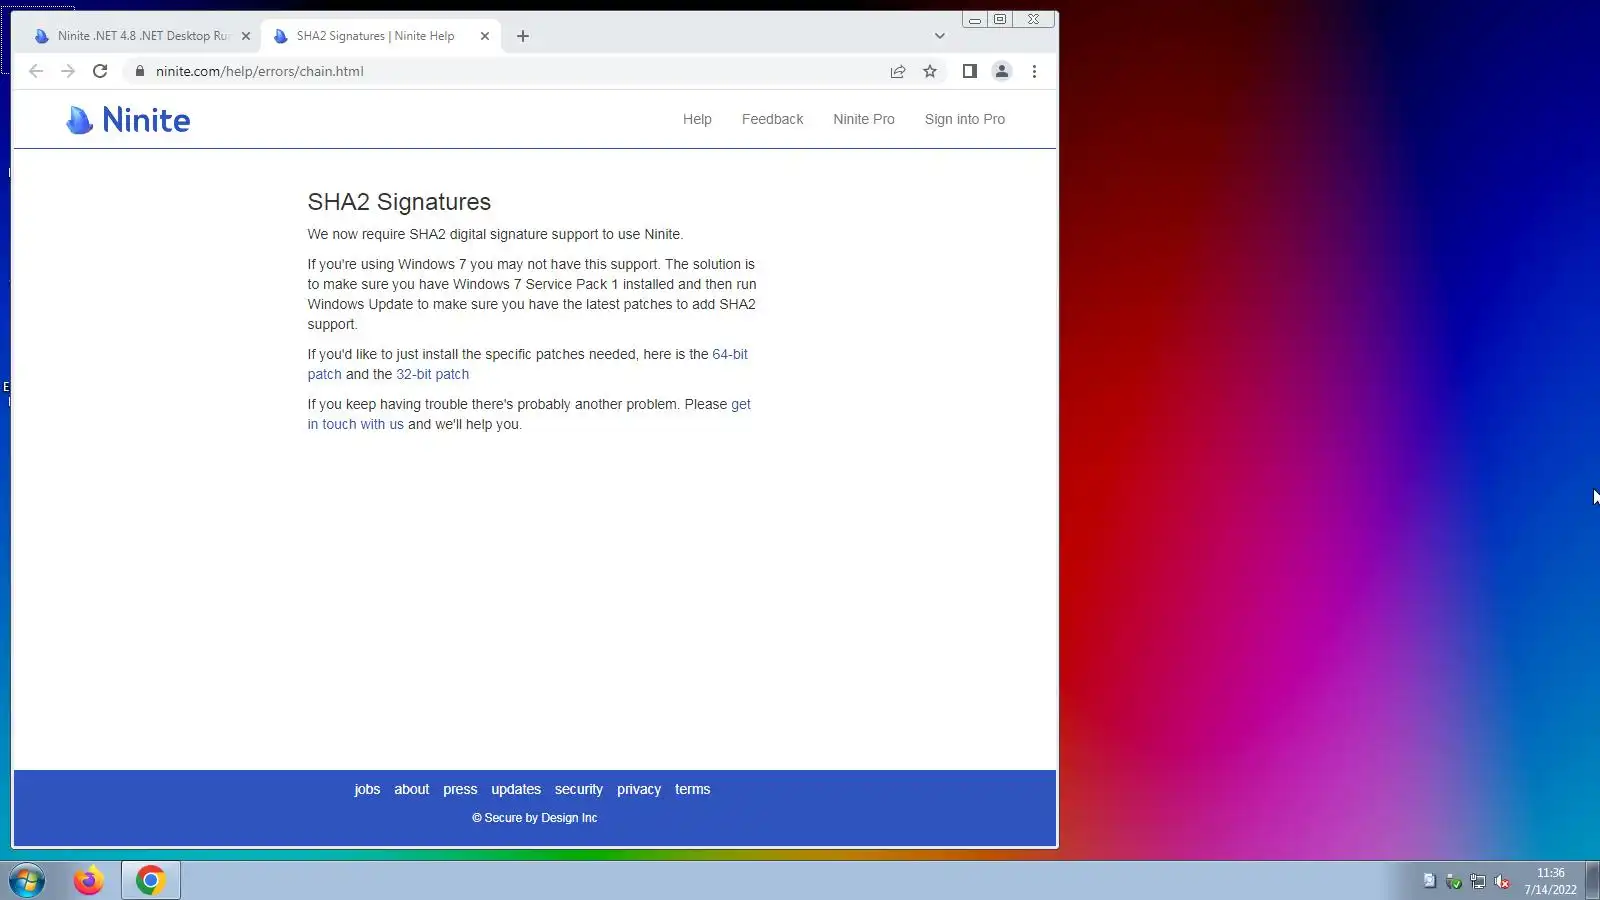1600x900 pixels.
Task: Launch Firefox from taskbar
Action: (89, 881)
